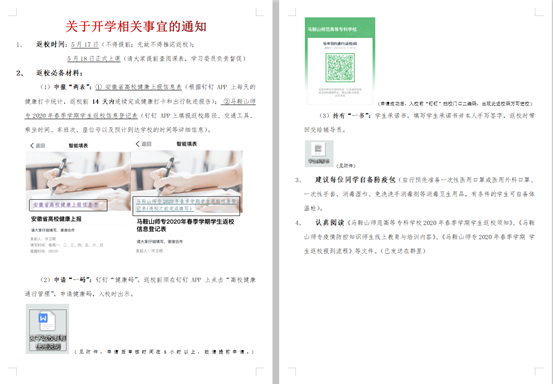Open the small embedded attachment icon above 见附件
Image resolution: width=553 pixels, height=384 pixels.
[319, 153]
